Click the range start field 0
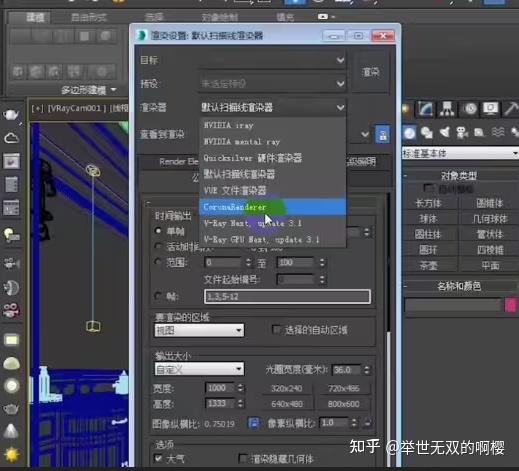The image size is (519, 471). tap(224, 262)
